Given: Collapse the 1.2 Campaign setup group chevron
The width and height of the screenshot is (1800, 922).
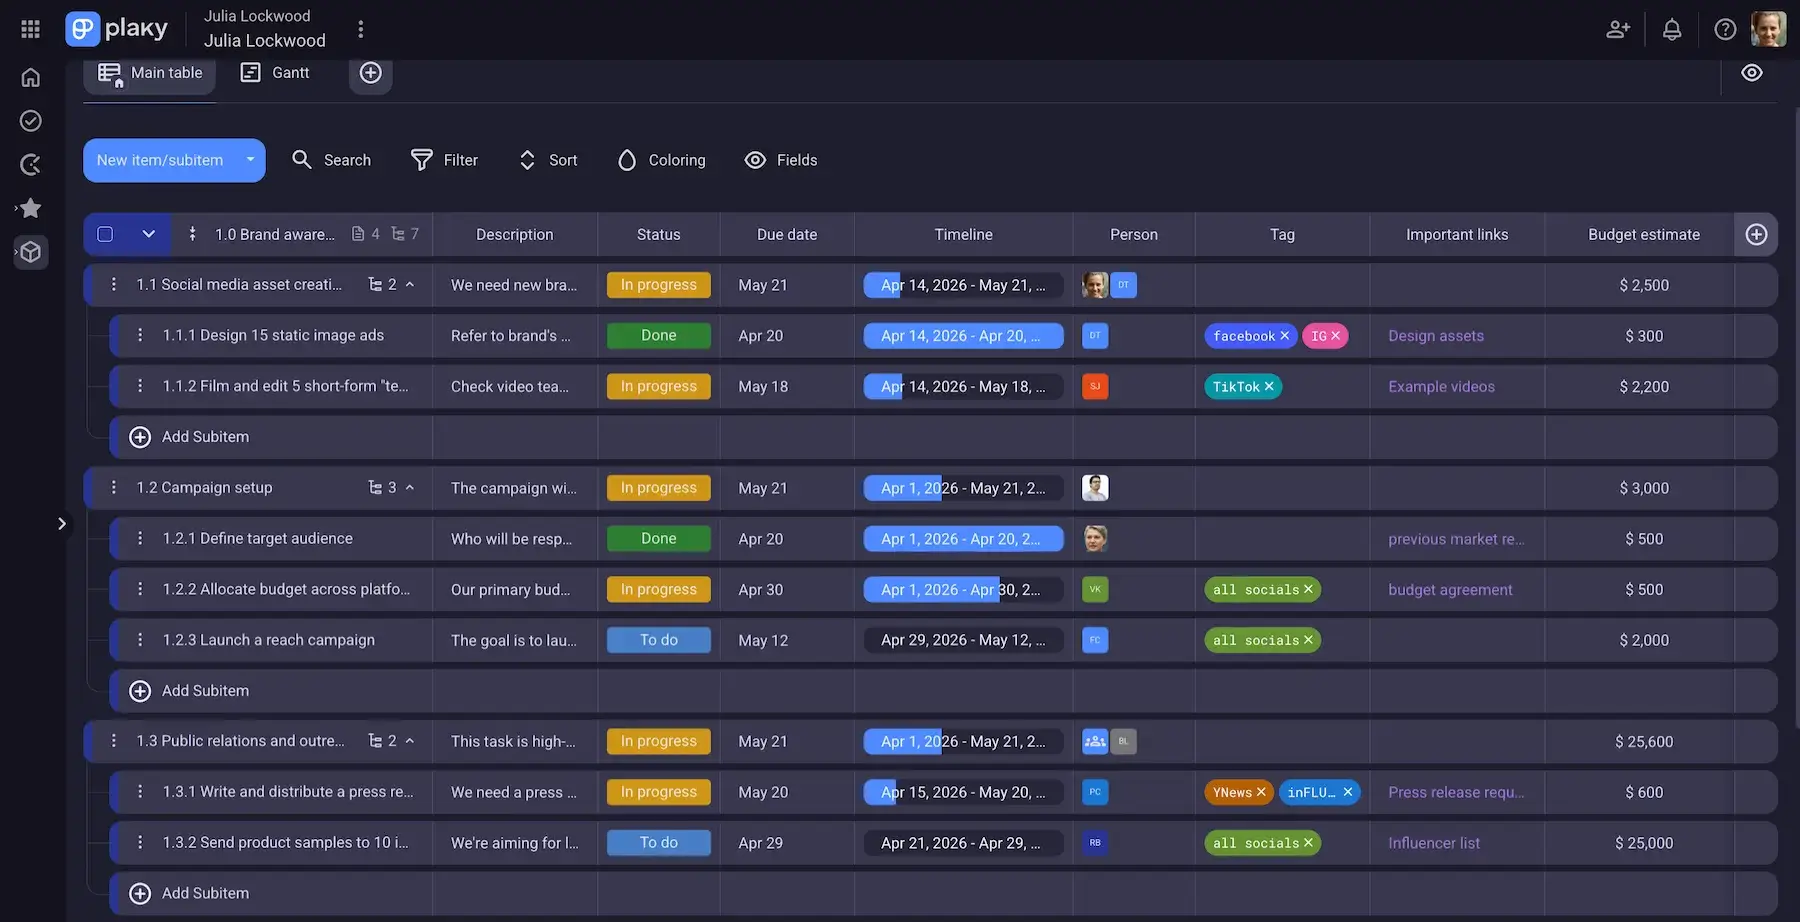Looking at the screenshot, I should click(408, 487).
